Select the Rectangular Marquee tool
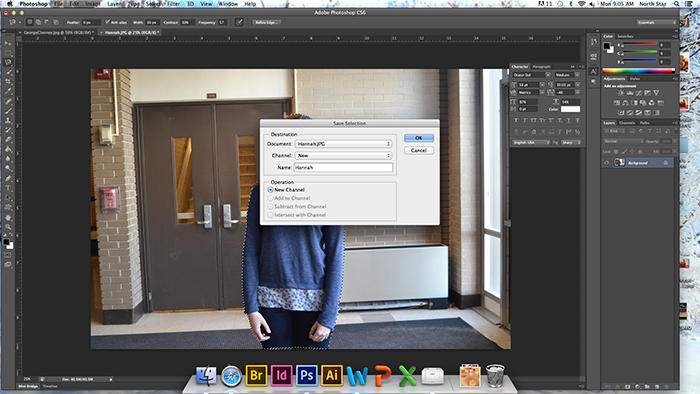 point(8,53)
